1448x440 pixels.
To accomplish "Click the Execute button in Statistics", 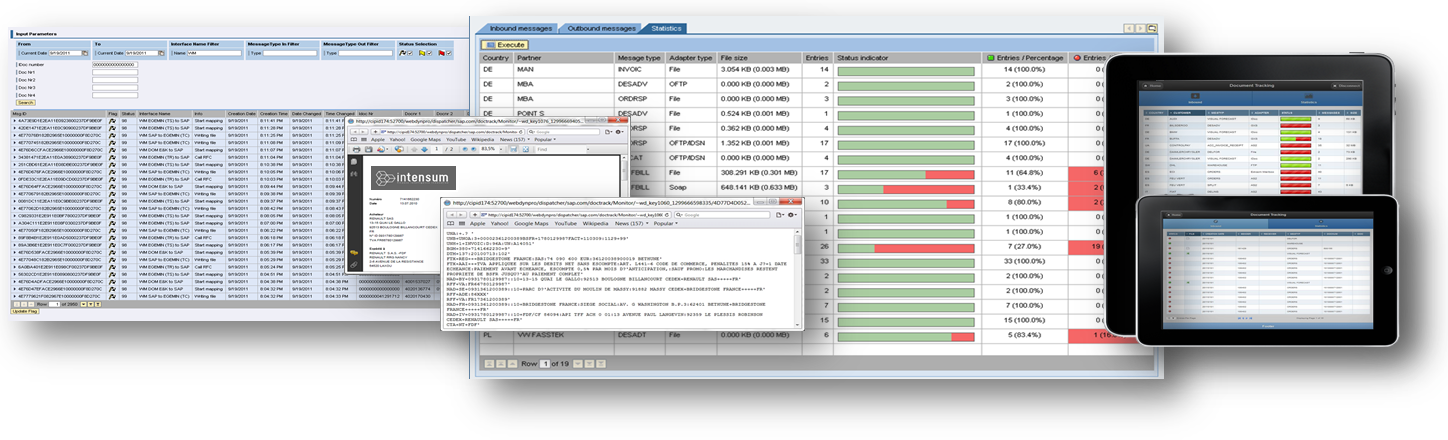I will [x=504, y=45].
